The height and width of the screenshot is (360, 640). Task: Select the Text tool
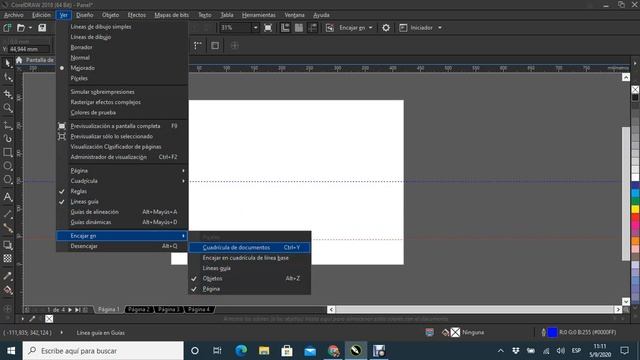pos(7,197)
